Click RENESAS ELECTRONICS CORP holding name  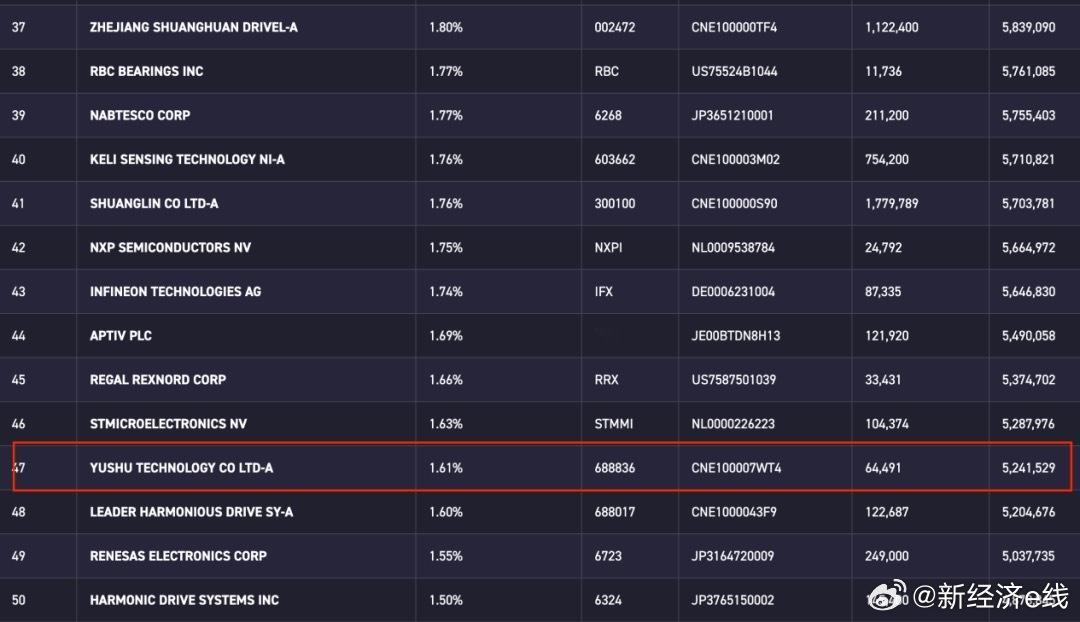coord(178,556)
